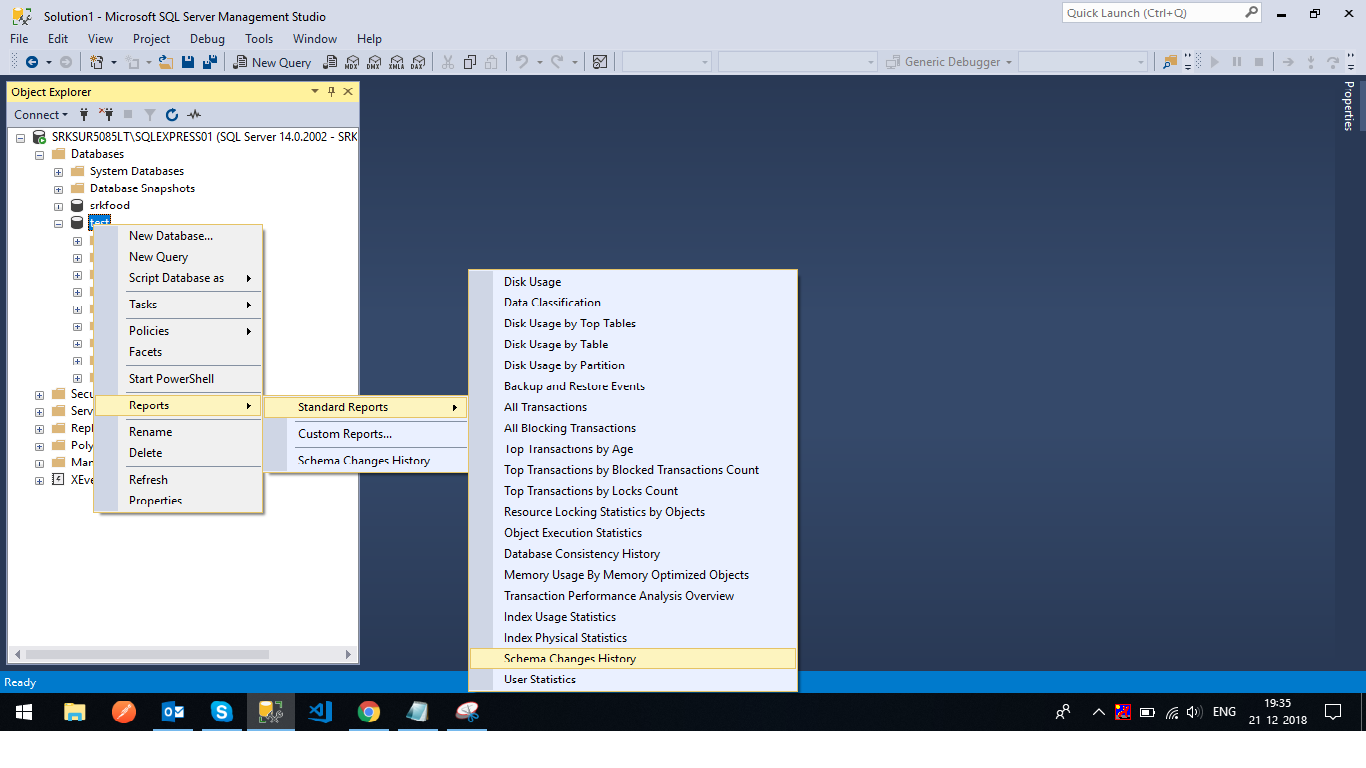Screen dimensions: 1366x768
Task: Expand the System Databases node
Action: pyautogui.click(x=57, y=171)
